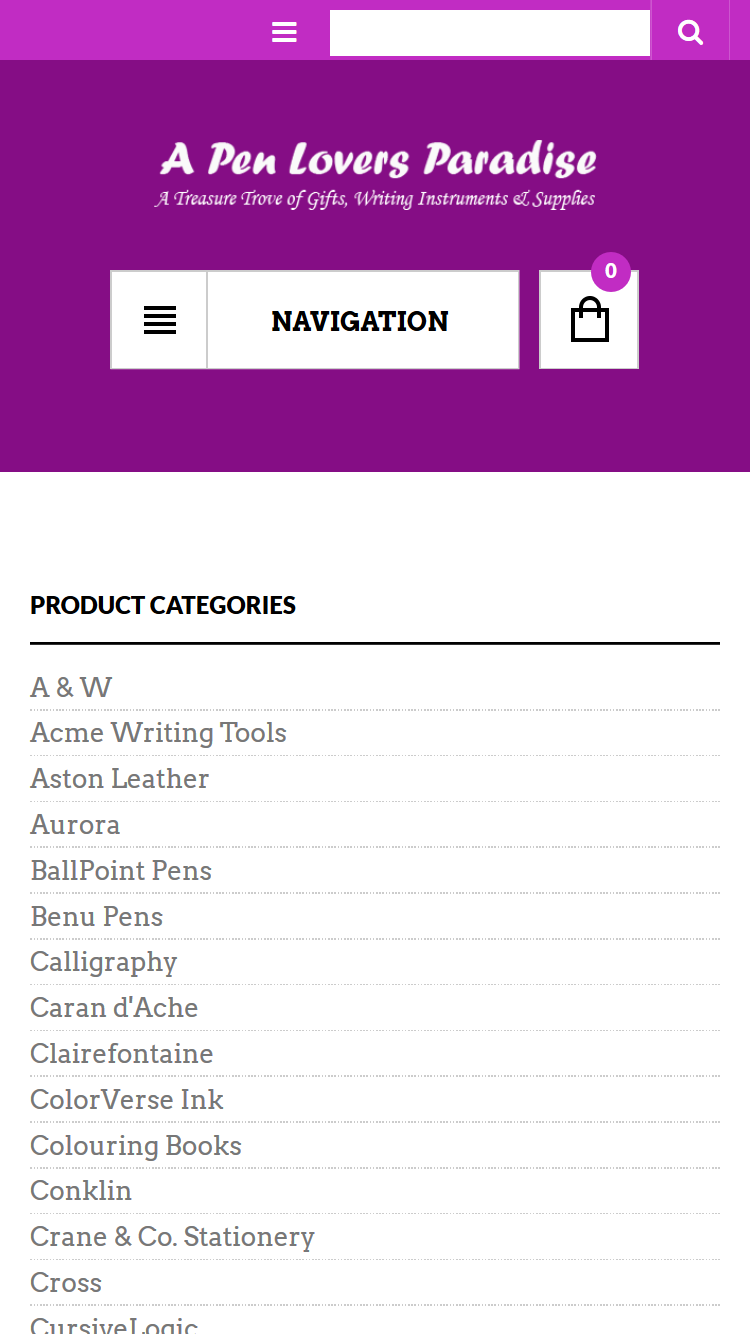Browse the ColorVerse Ink category
Image resolution: width=750 pixels, height=1334 pixels.
[x=126, y=1100]
